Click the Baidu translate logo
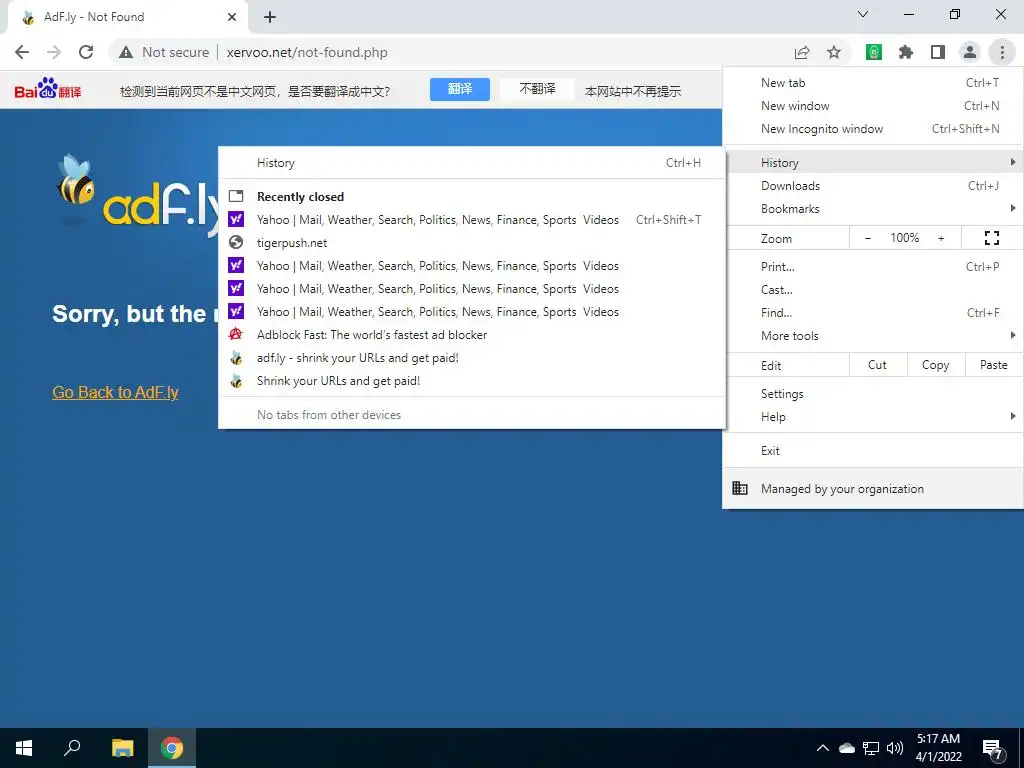1024x768 pixels. (x=48, y=89)
